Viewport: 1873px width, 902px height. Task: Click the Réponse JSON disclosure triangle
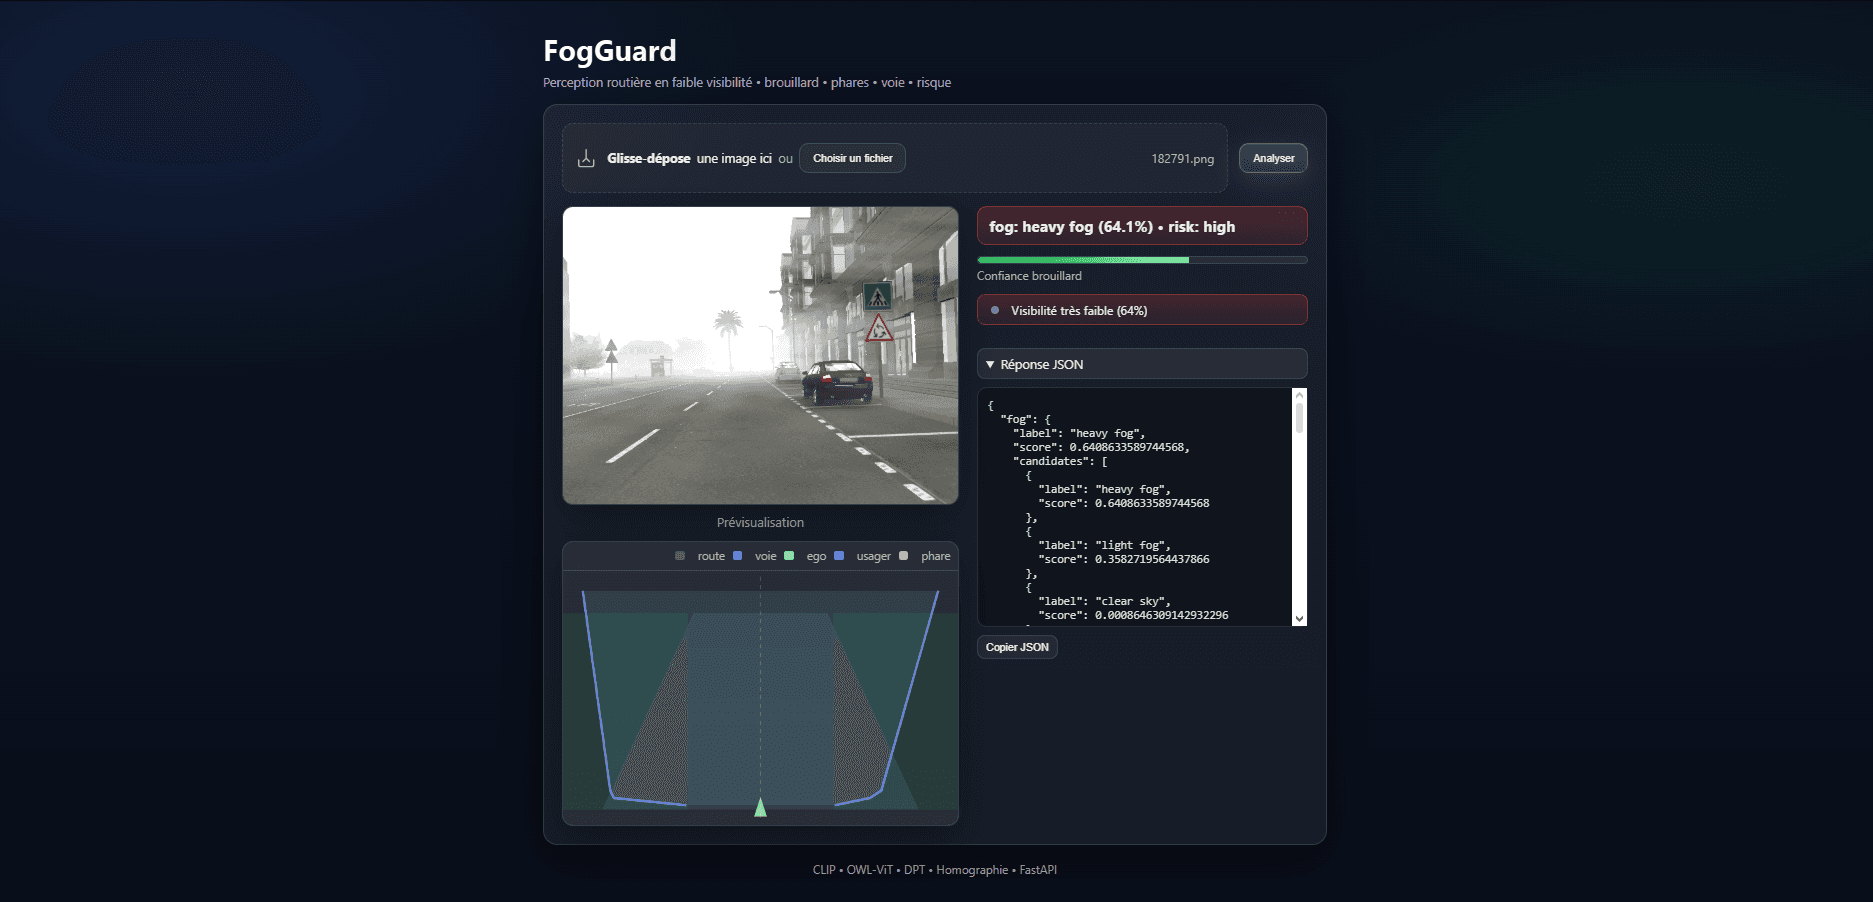pyautogui.click(x=989, y=364)
